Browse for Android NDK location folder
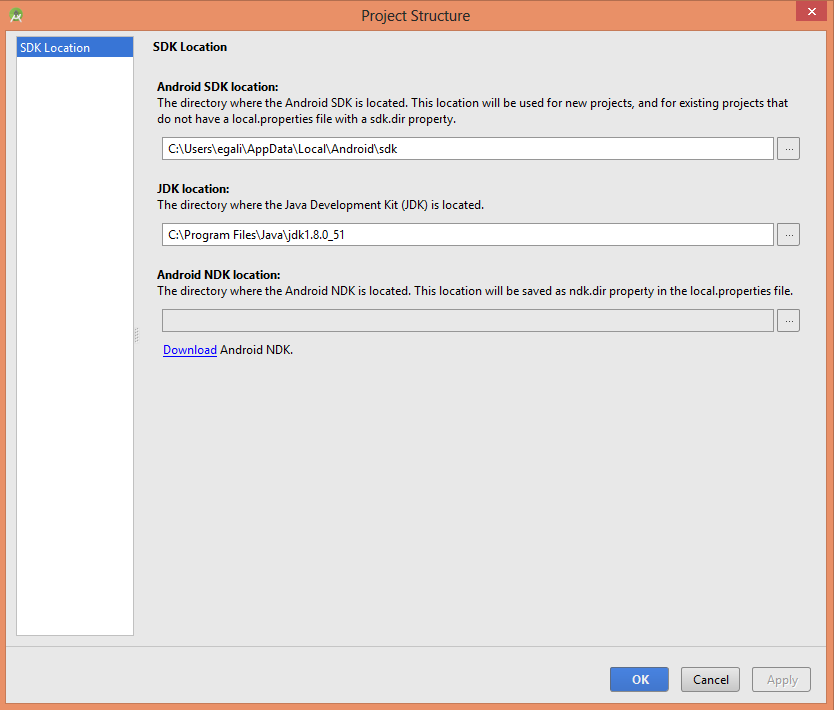Image resolution: width=834 pixels, height=710 pixels. pos(788,321)
